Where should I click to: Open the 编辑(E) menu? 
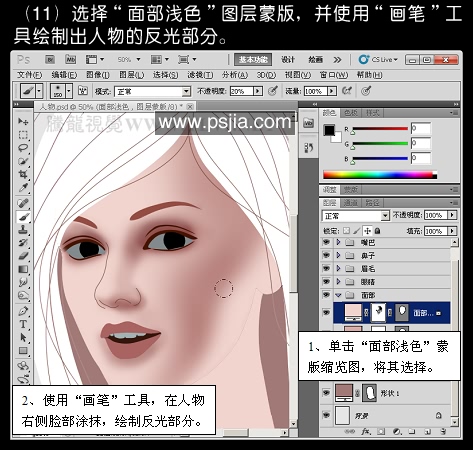pos(64,75)
